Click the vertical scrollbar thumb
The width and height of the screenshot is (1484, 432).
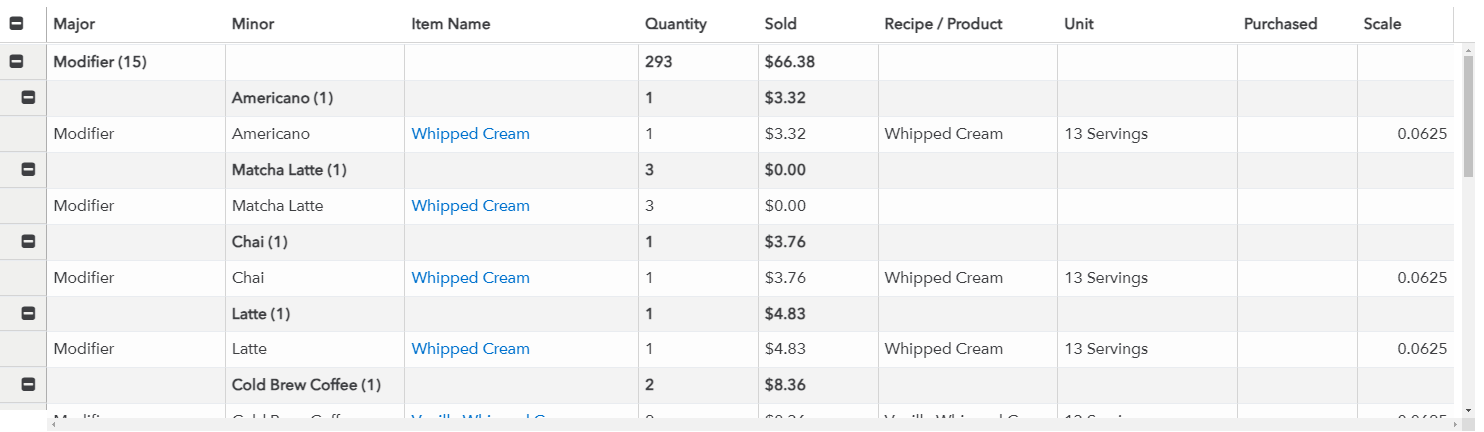tap(1468, 115)
